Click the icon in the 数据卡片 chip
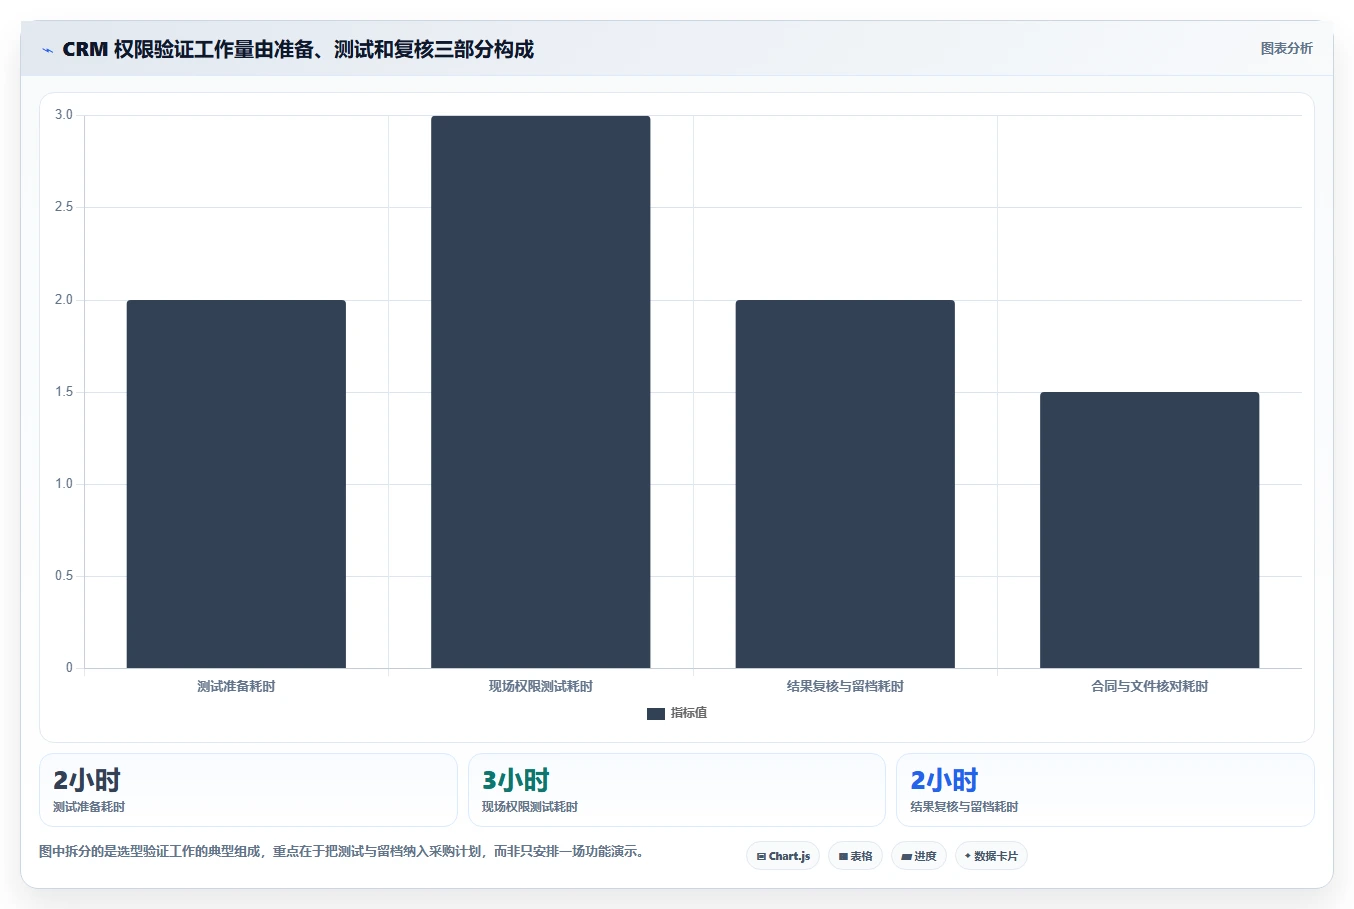 click(968, 856)
